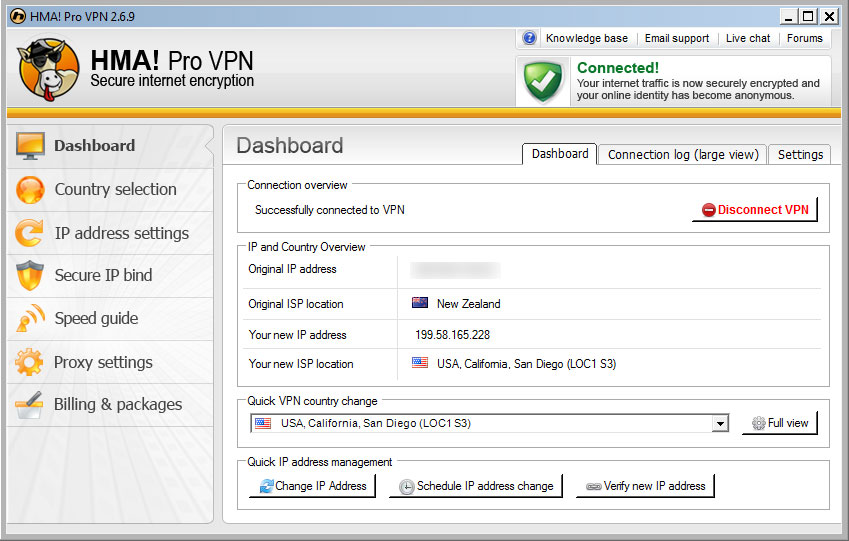Click the USA flag inside country dropdown
Viewport: 849px width, 541px height.
[263, 423]
